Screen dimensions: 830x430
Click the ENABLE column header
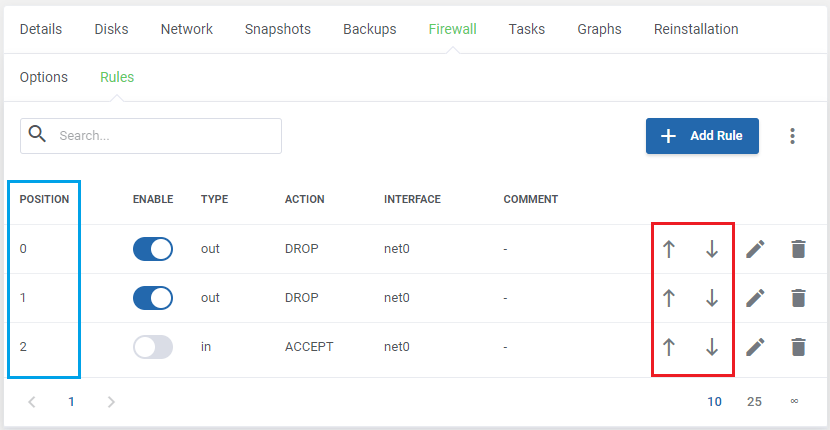[153, 200]
